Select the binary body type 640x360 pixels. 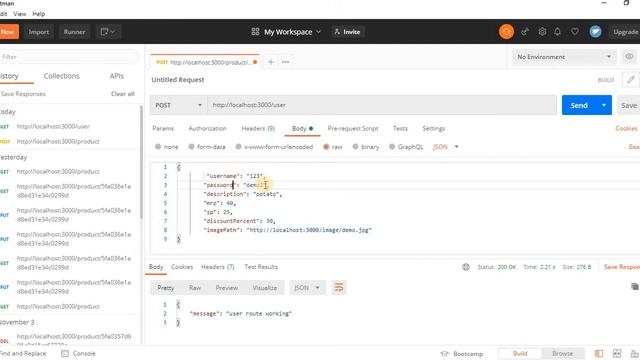tap(366, 147)
